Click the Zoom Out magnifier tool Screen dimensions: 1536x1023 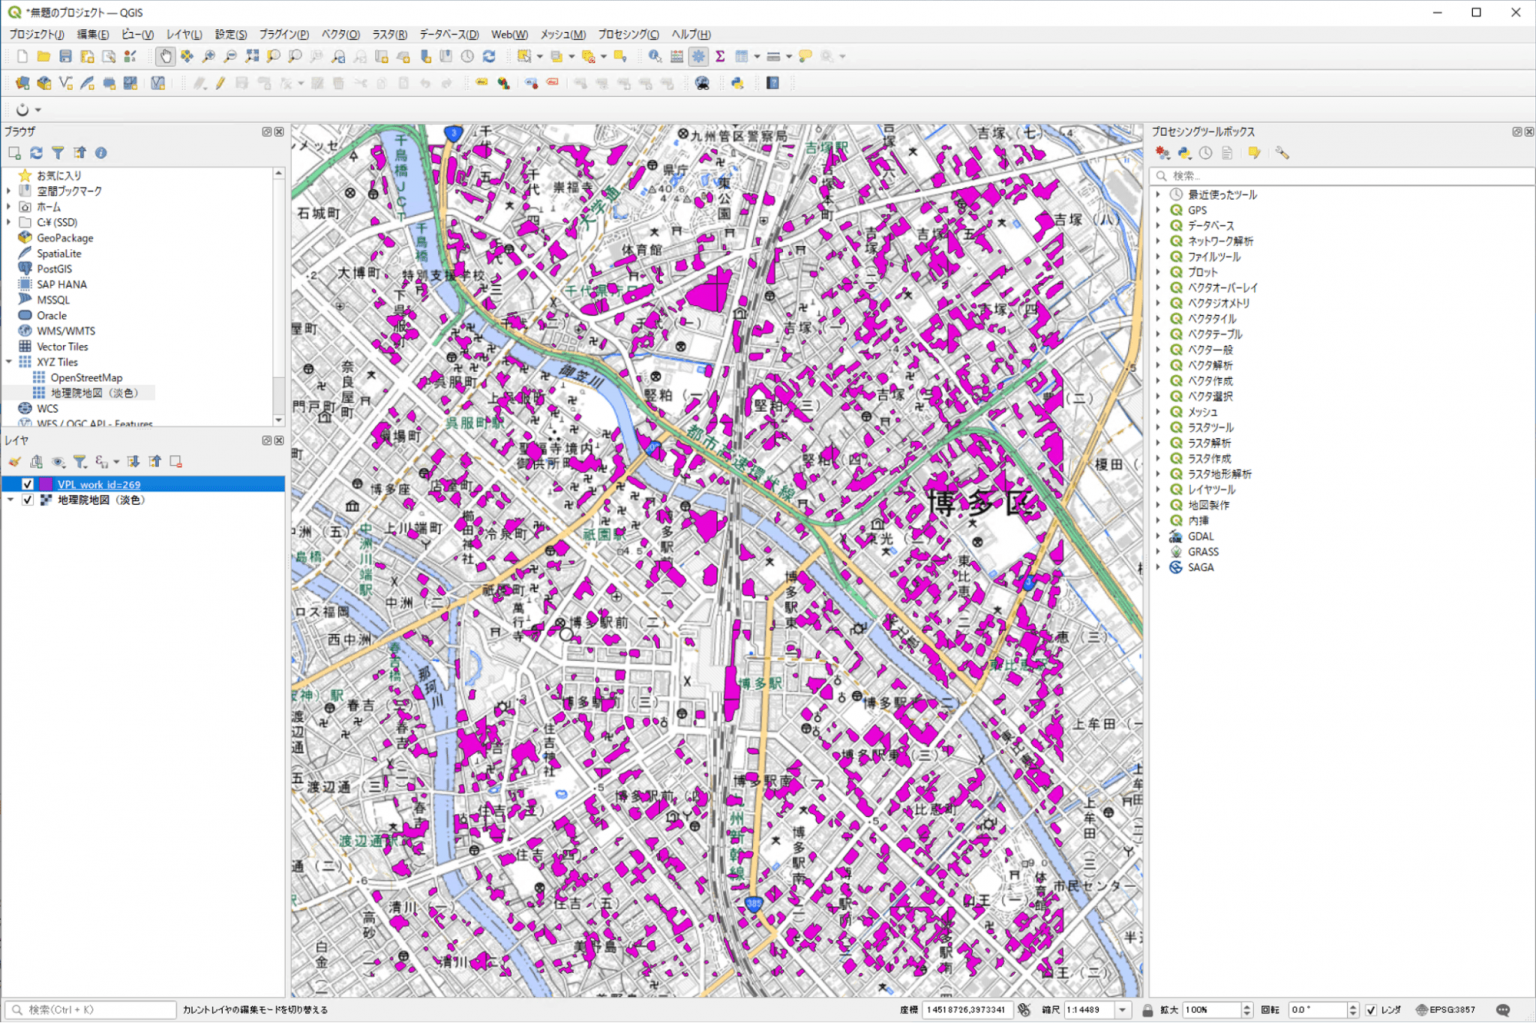click(x=230, y=57)
